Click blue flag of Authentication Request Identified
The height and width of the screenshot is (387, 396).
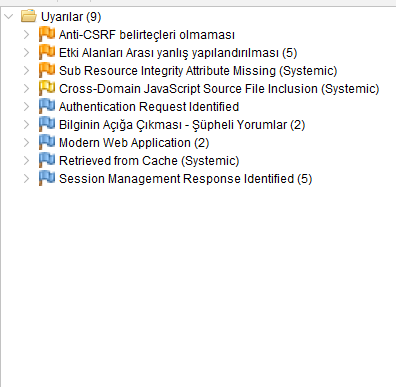(47, 106)
